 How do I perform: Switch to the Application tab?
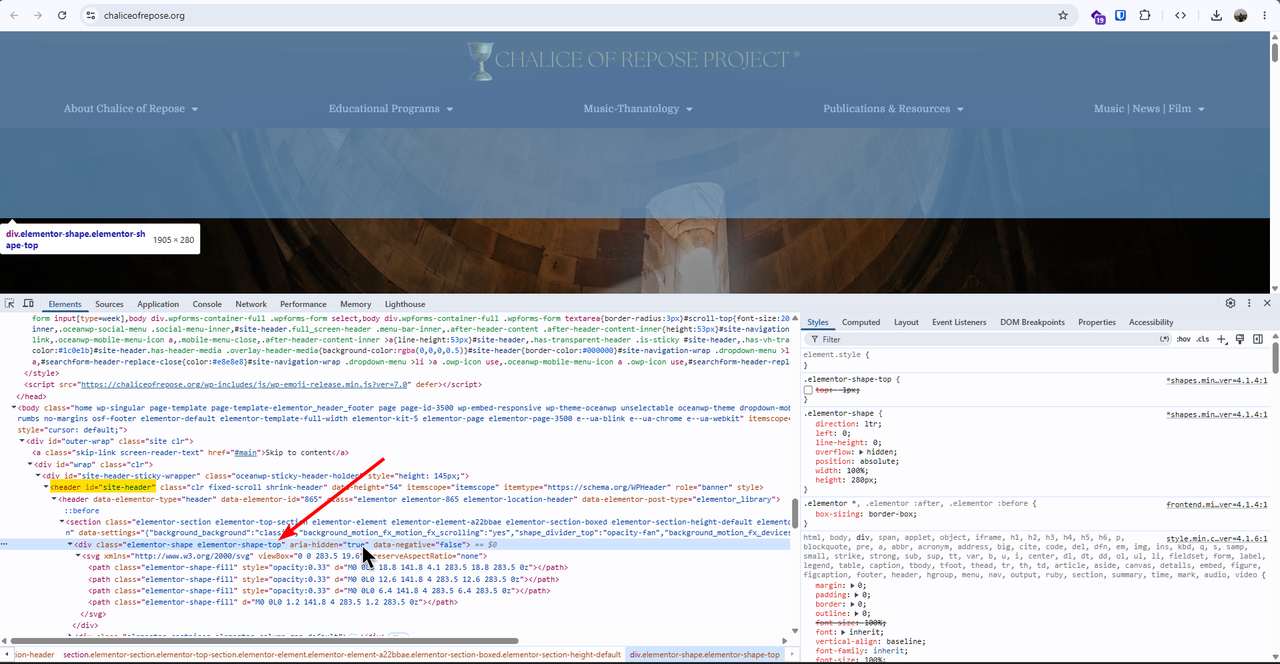coord(158,304)
